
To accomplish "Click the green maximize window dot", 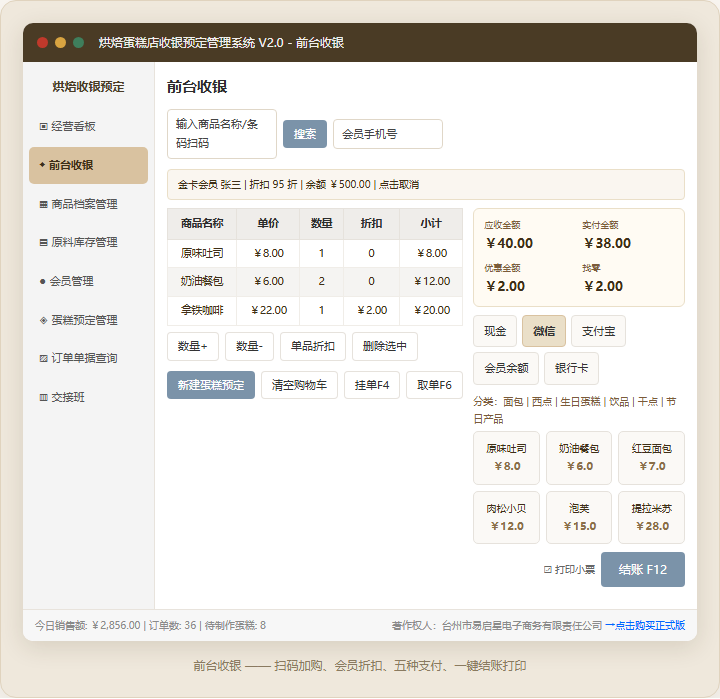I will tap(79, 43).
